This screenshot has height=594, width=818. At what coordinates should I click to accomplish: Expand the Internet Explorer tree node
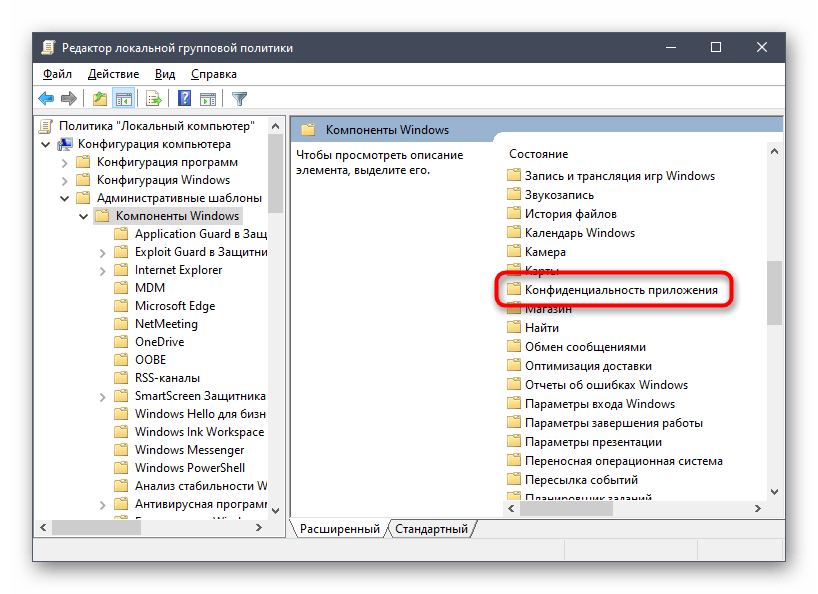click(x=101, y=269)
